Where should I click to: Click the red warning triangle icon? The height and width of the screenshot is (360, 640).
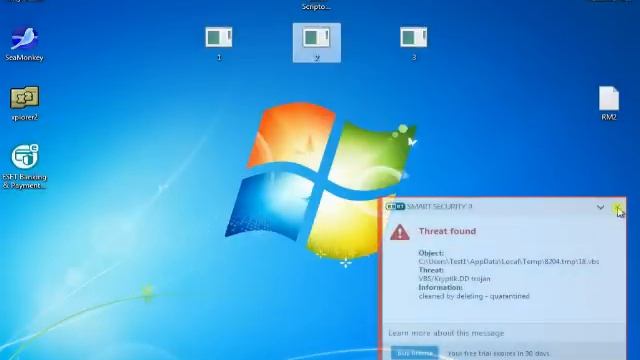(400, 232)
